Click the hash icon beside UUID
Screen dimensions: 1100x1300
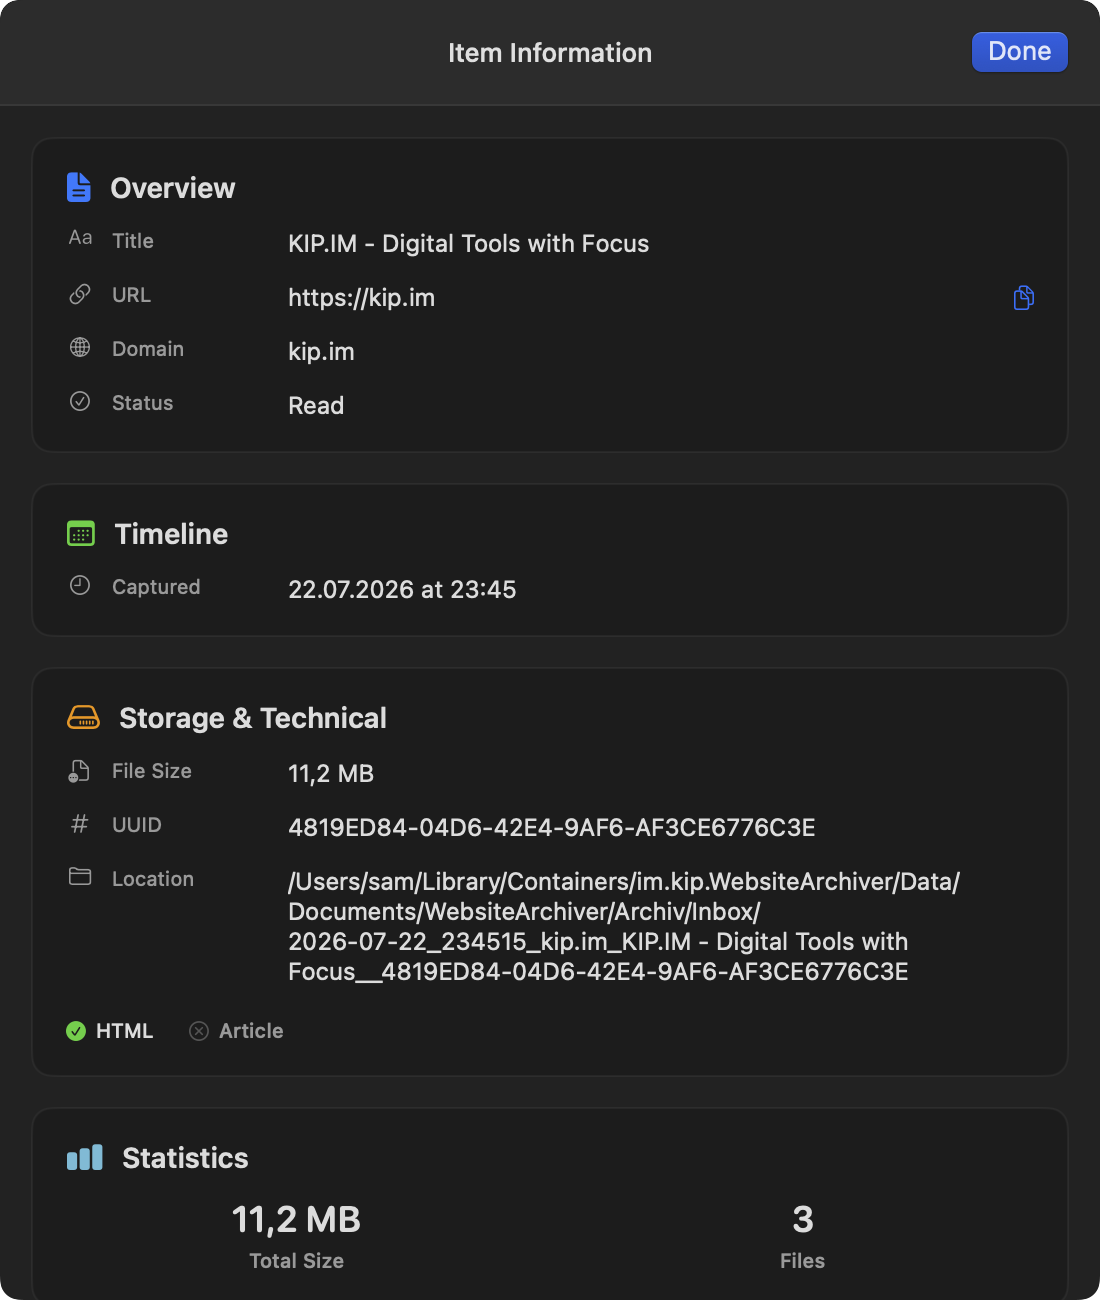click(x=80, y=823)
